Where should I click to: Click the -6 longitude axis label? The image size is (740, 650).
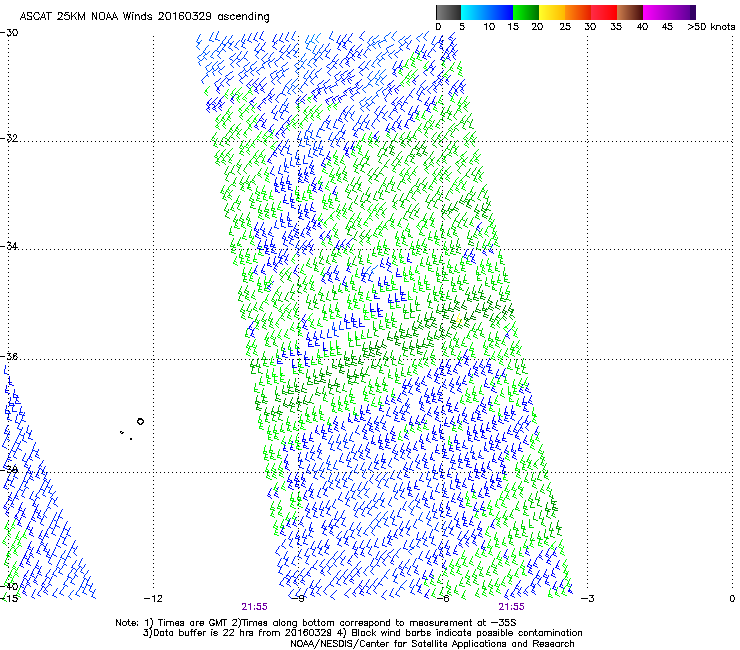[x=443, y=599]
